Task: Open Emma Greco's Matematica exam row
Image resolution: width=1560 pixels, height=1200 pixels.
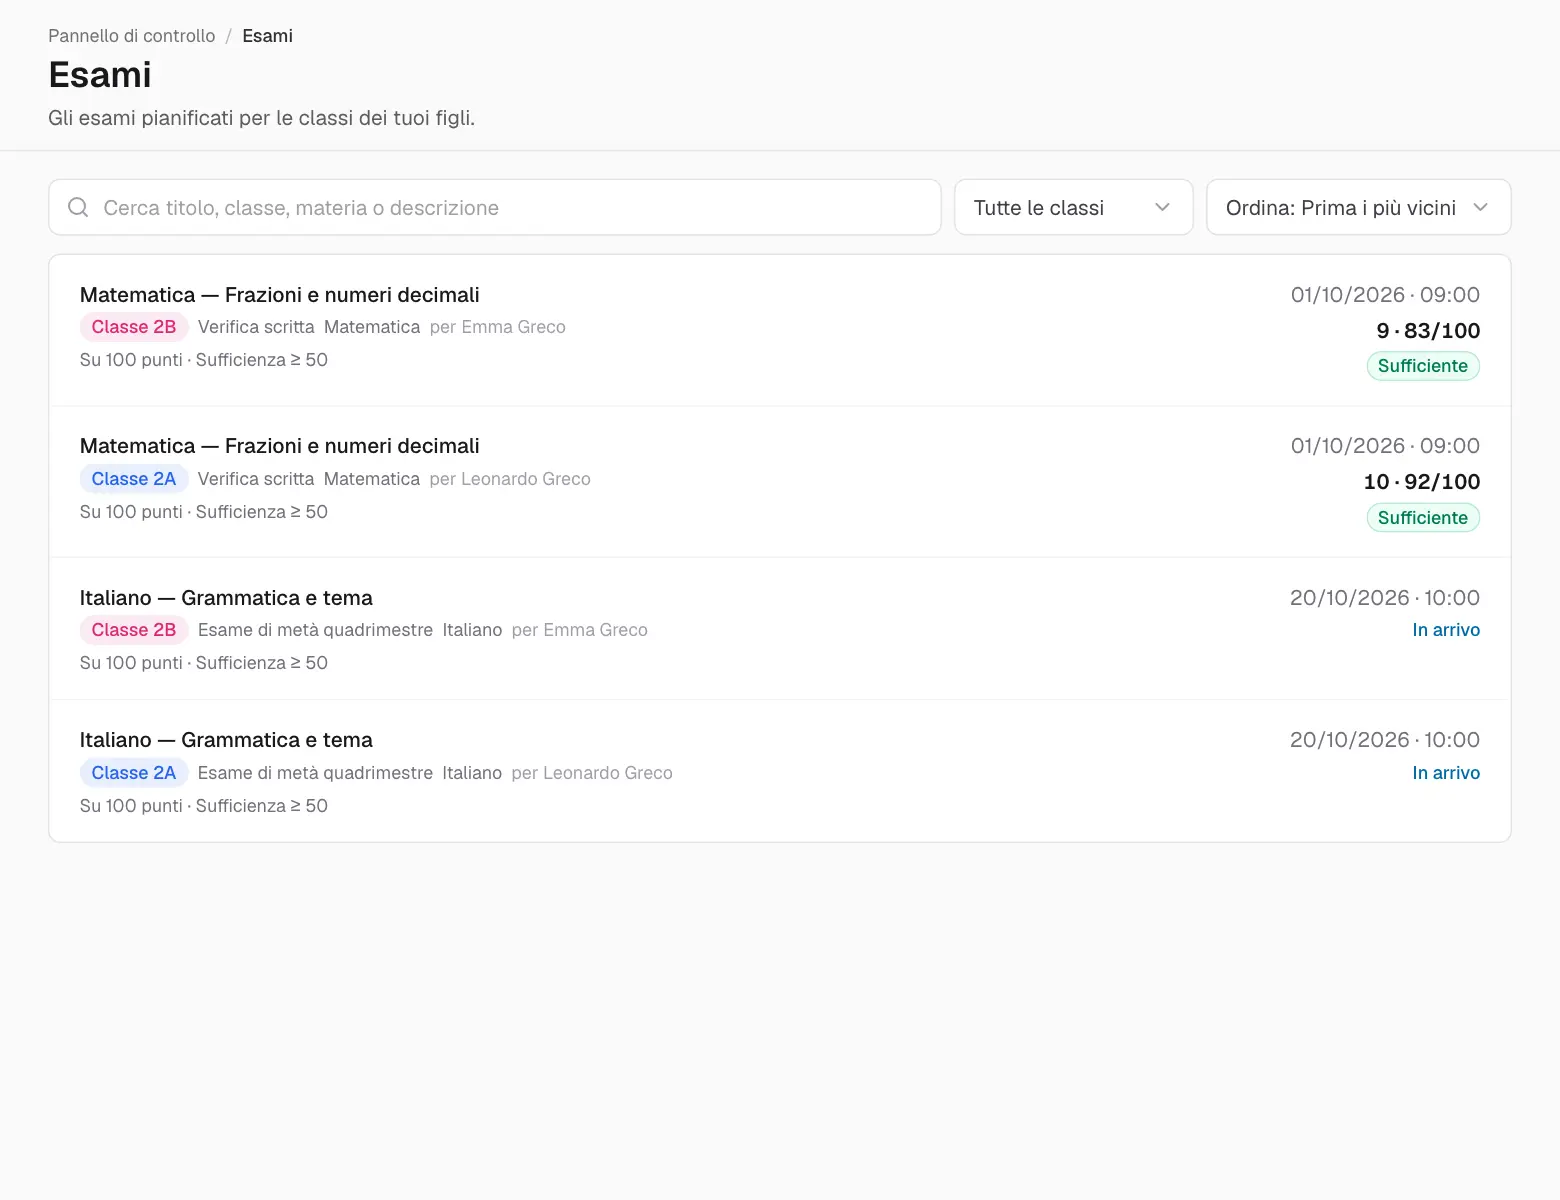Action: [780, 330]
